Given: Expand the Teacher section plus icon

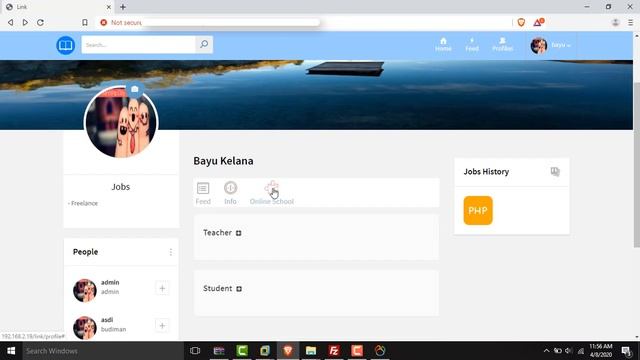Looking at the screenshot, I should (239, 233).
